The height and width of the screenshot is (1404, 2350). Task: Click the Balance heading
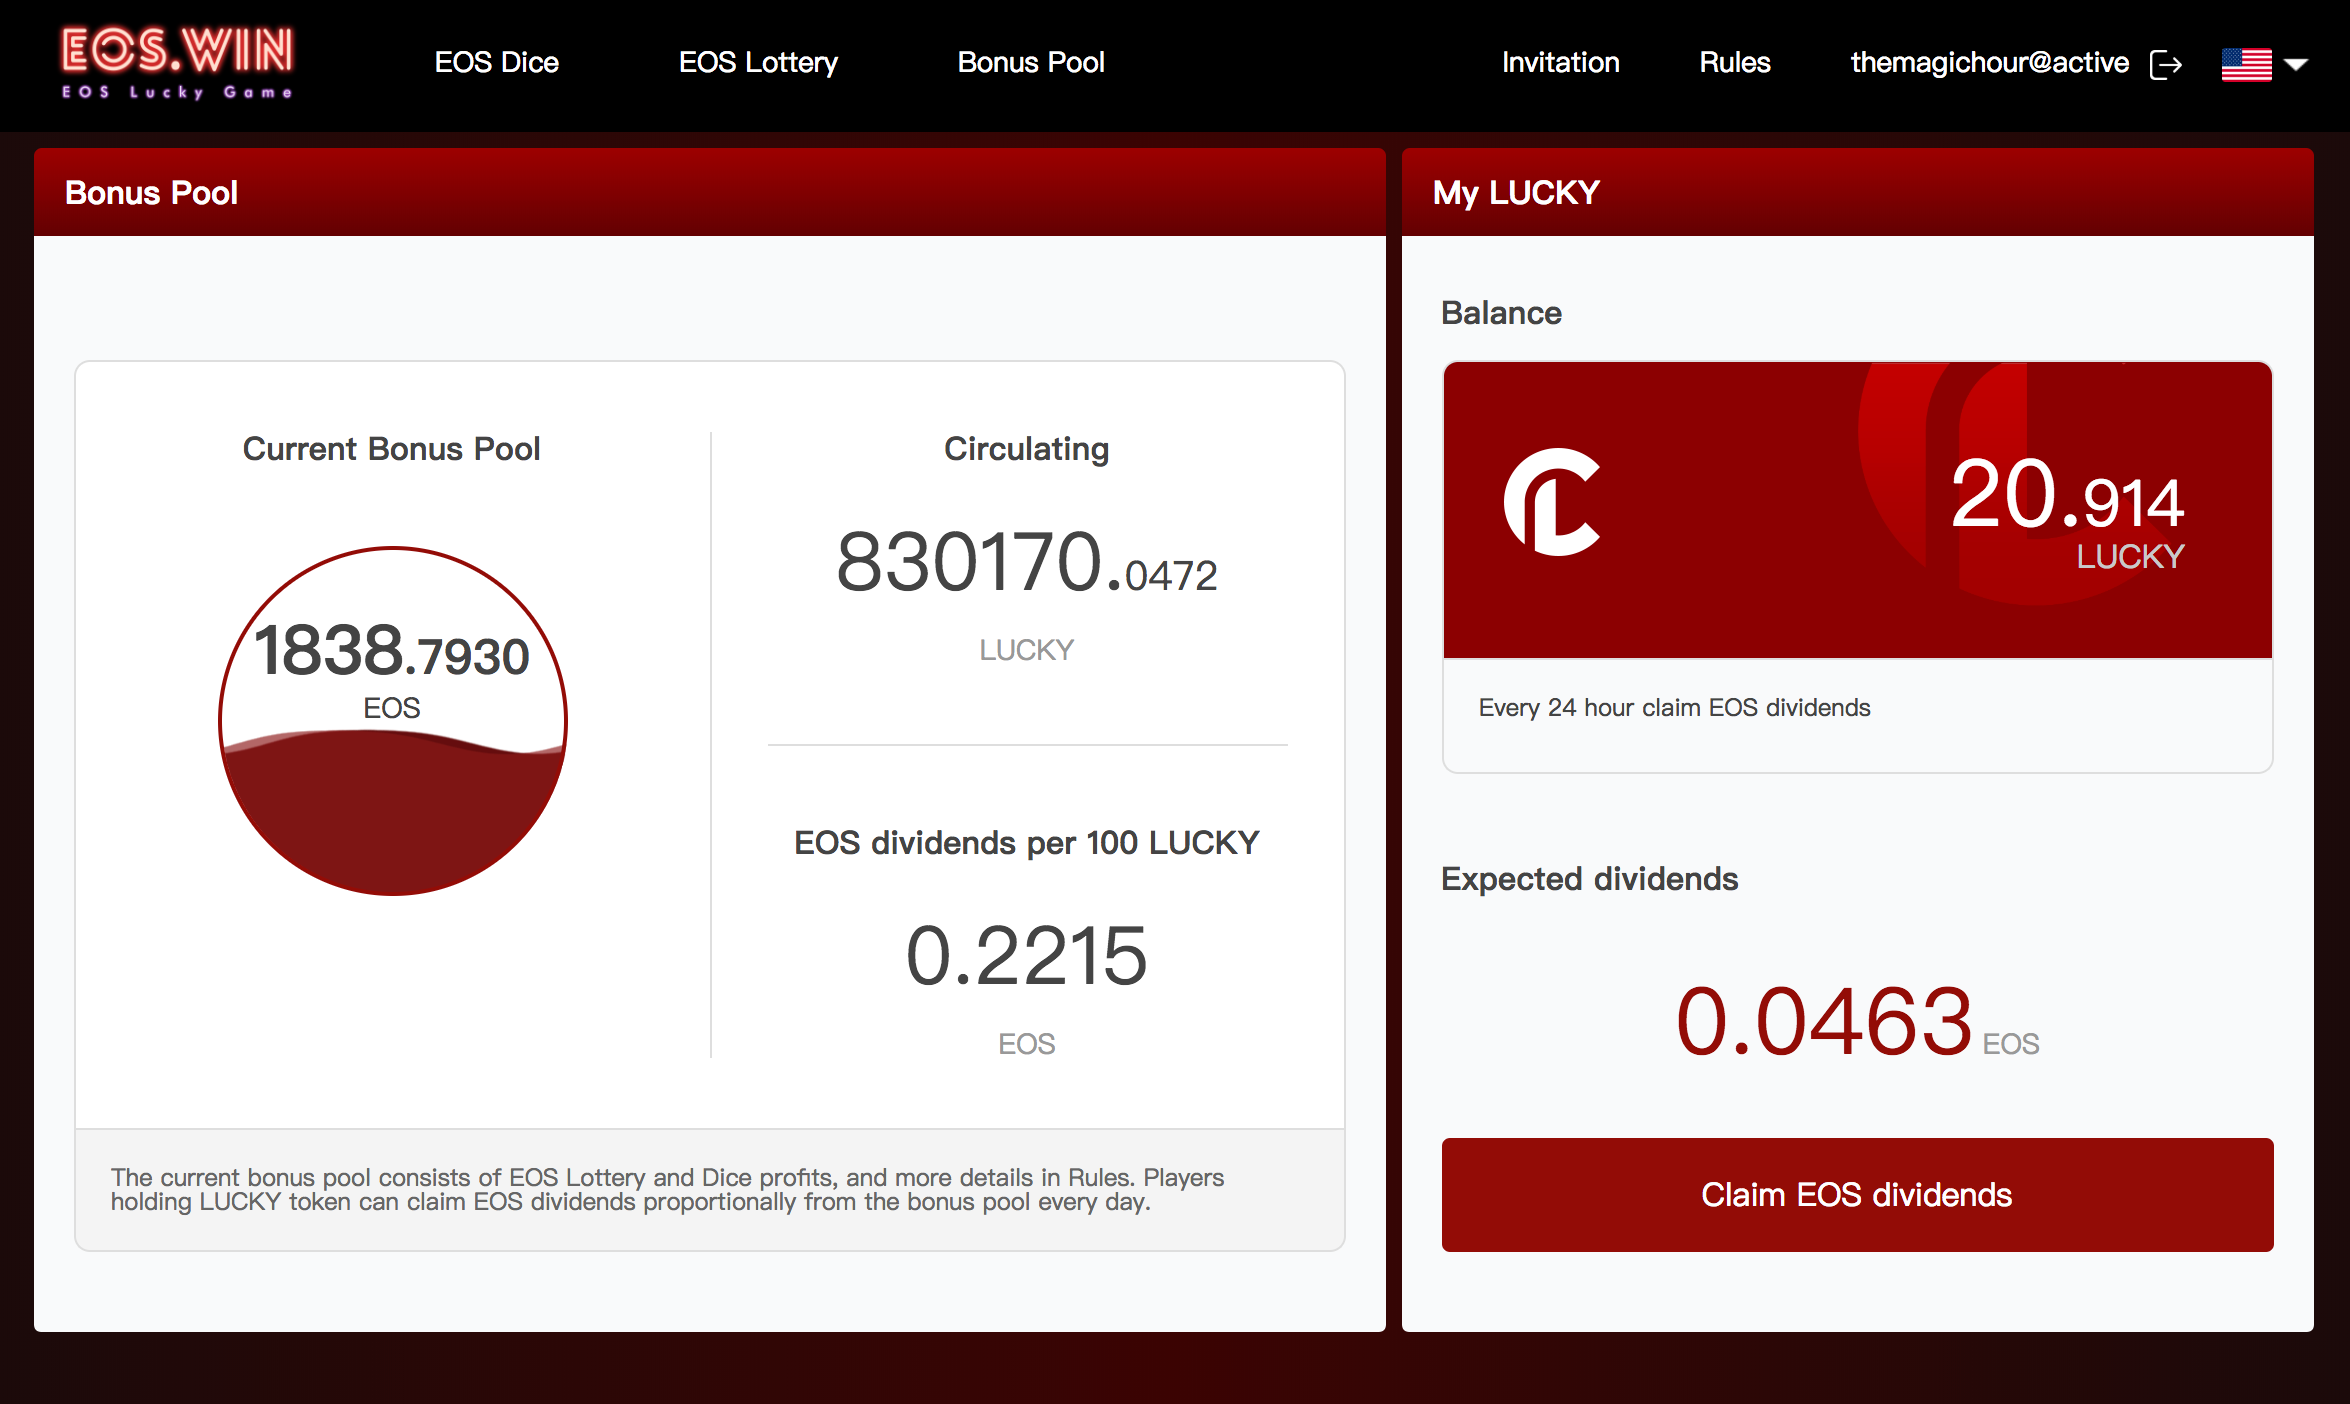tap(1501, 313)
